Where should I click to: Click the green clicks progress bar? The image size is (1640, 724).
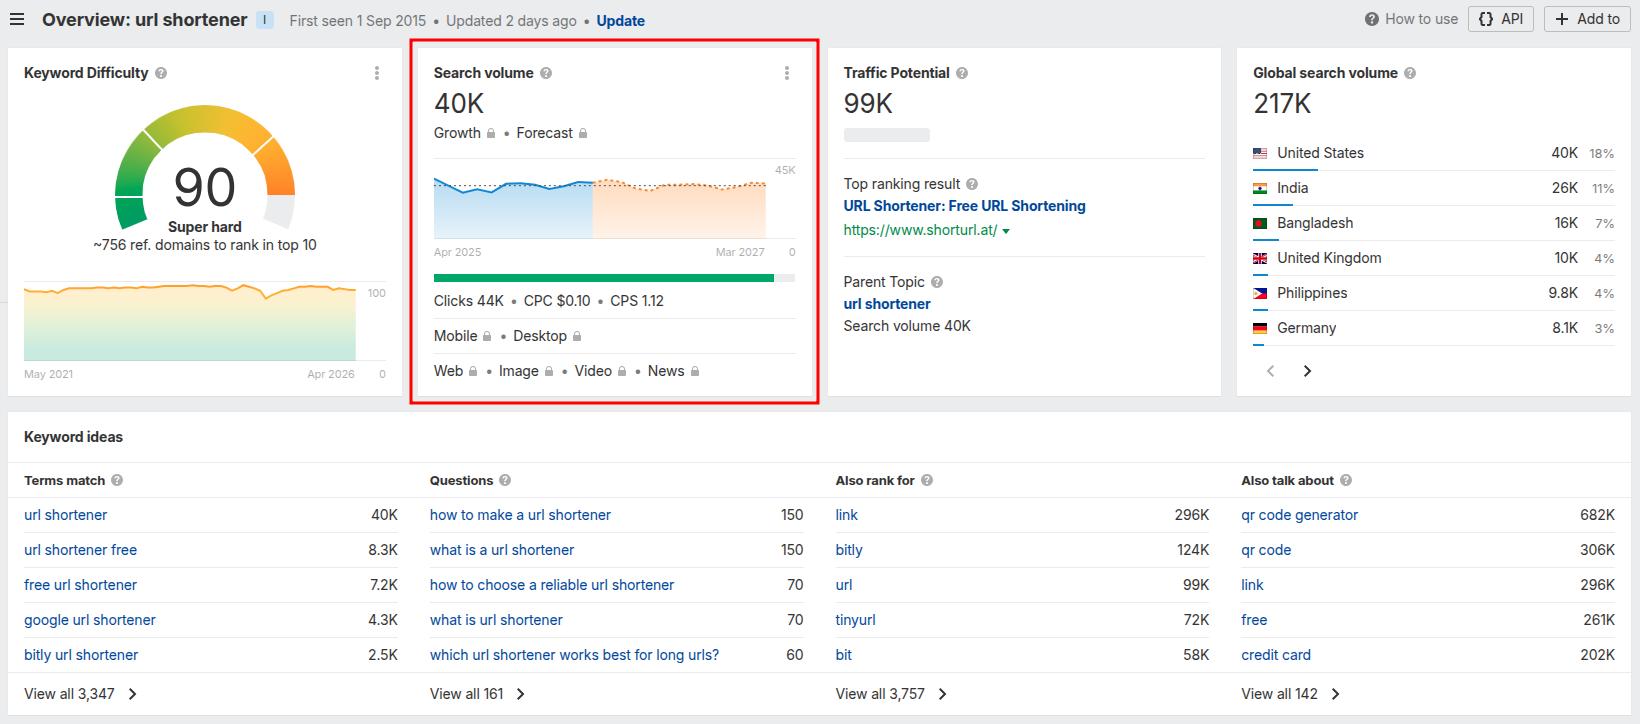coord(604,278)
